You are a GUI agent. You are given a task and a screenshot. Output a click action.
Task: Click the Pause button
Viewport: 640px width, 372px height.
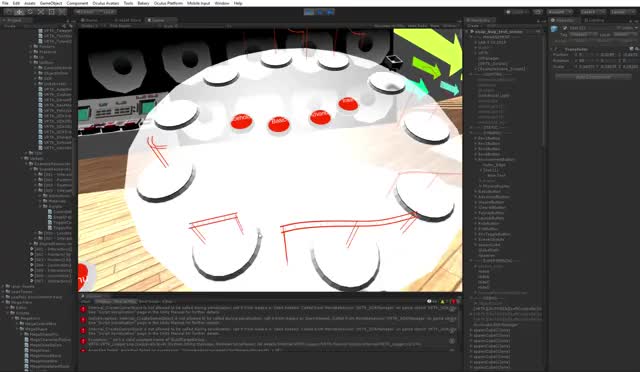(320, 12)
